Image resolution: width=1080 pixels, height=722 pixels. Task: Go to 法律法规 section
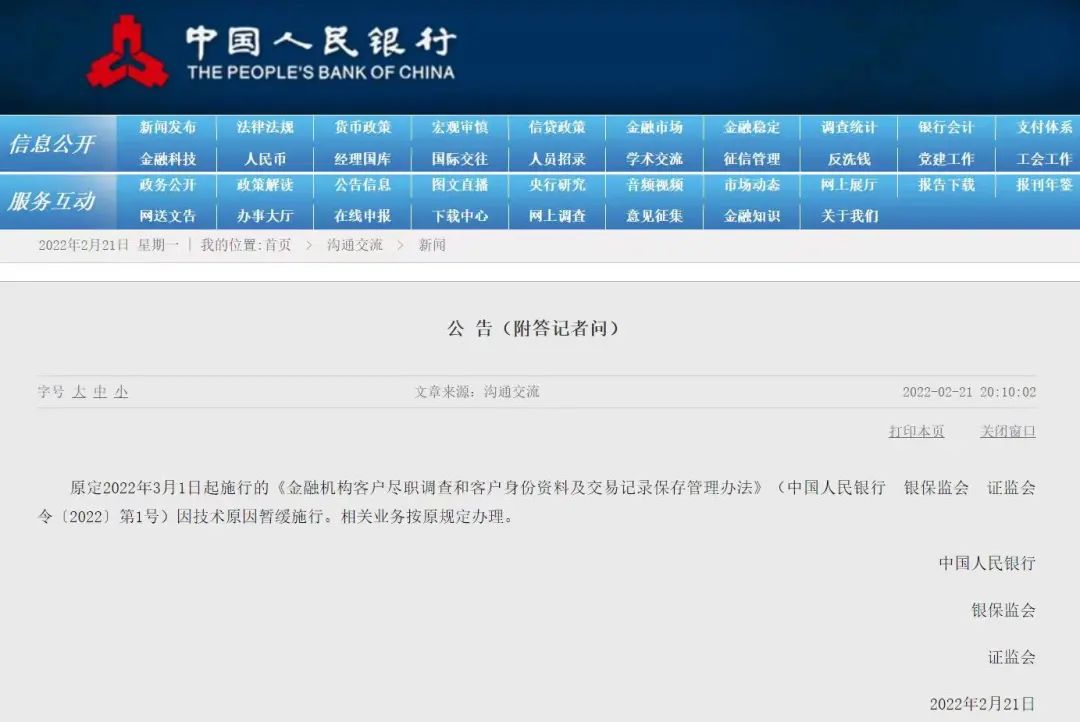(265, 127)
